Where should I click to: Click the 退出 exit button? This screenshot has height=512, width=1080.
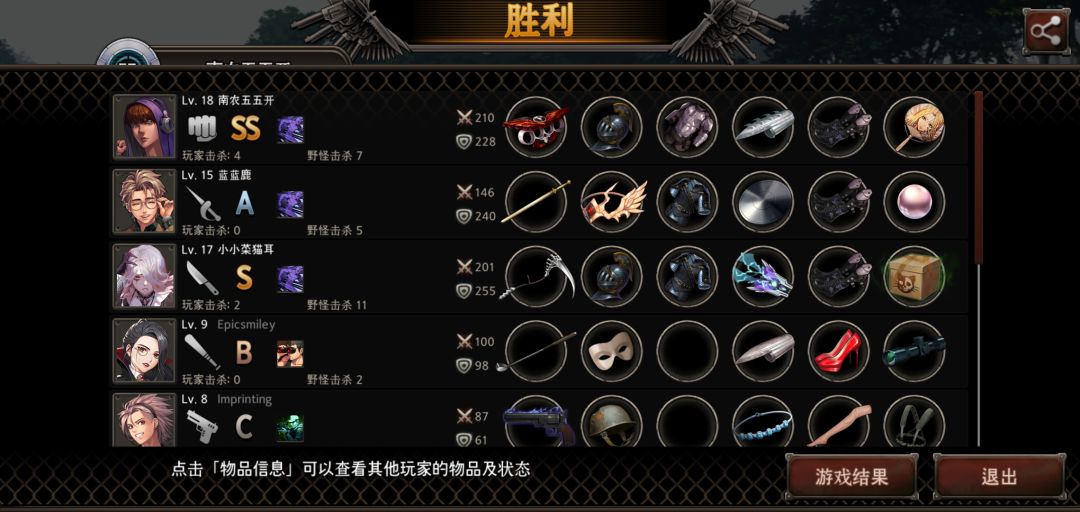coord(999,477)
